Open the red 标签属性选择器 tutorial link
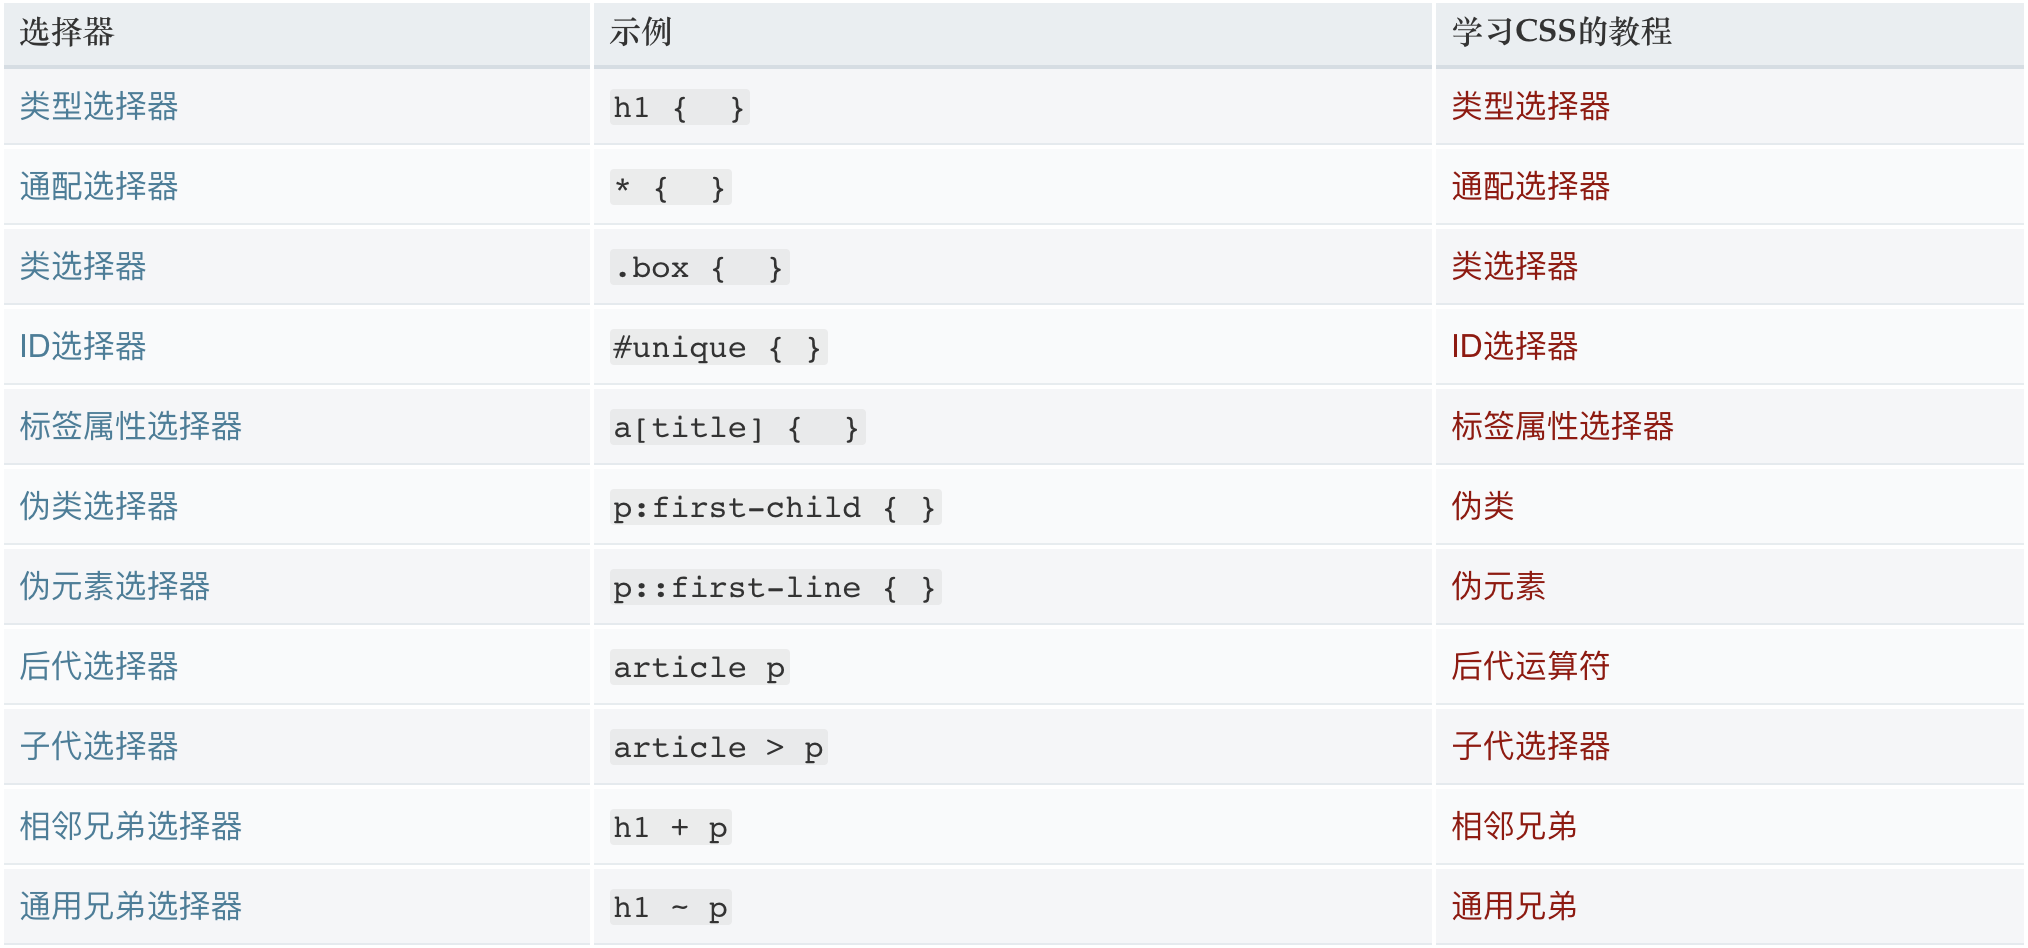 point(1563,426)
